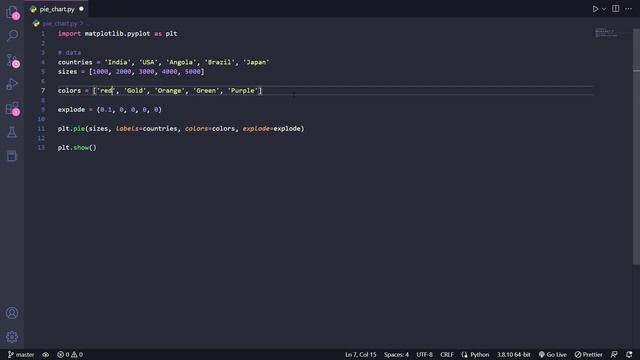
Task: Click the minimap code preview
Action: 606,33
